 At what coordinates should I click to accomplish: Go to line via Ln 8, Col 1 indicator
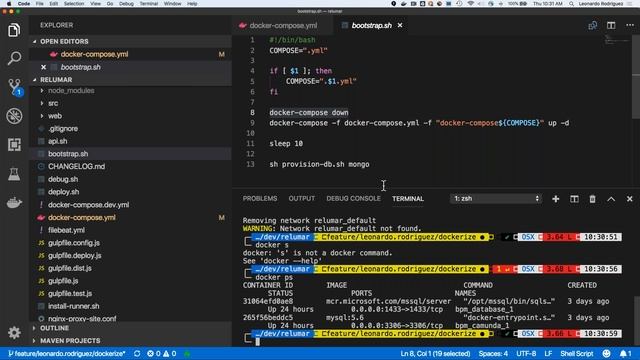[435, 353]
